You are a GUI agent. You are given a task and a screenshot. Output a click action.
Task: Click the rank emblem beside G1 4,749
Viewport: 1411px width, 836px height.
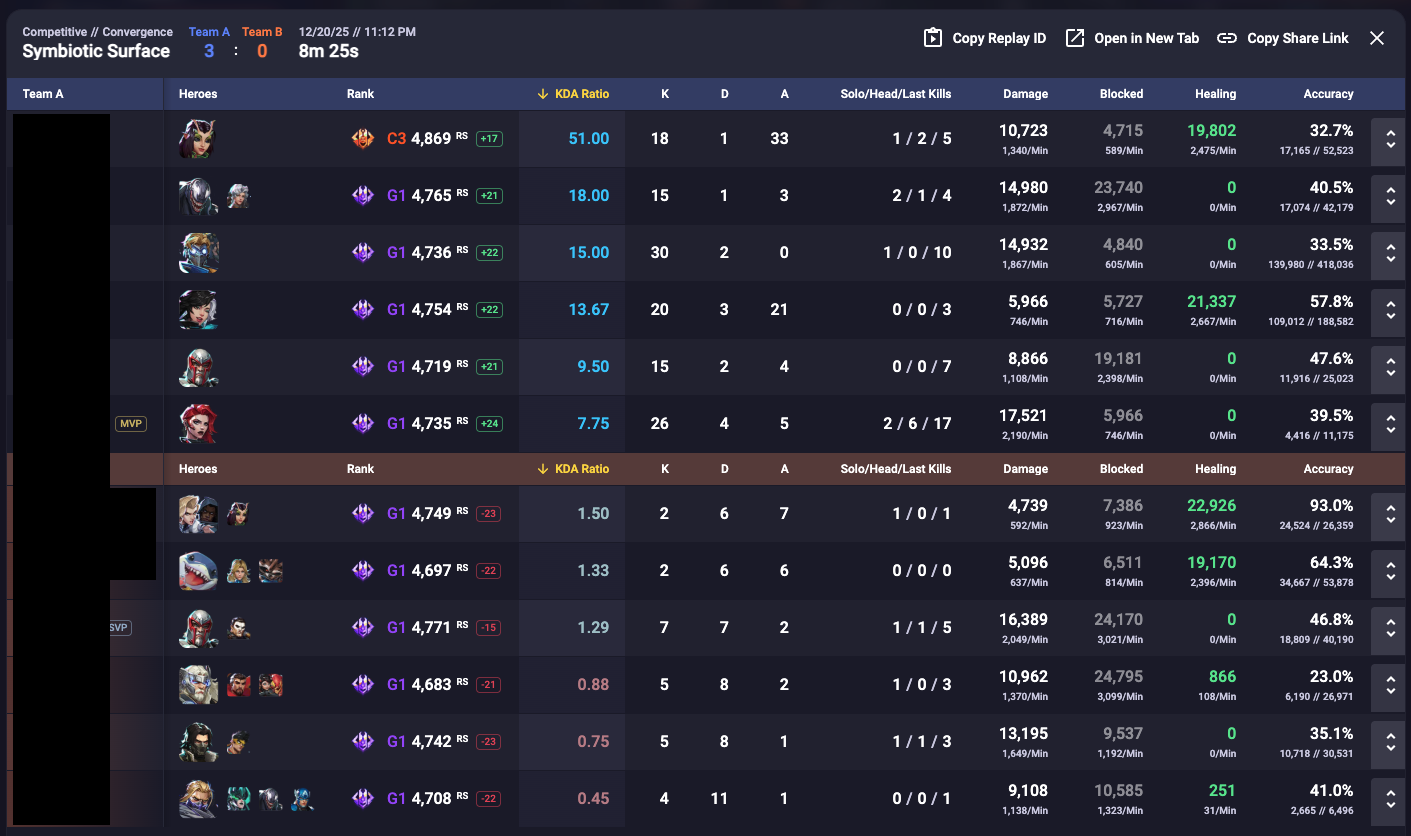click(x=363, y=514)
